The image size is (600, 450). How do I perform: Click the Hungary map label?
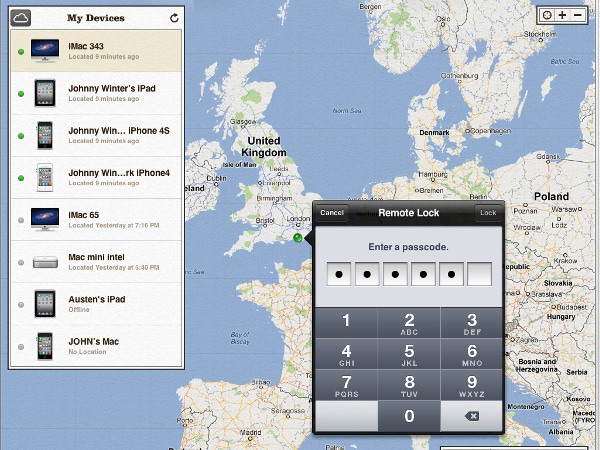(x=561, y=317)
